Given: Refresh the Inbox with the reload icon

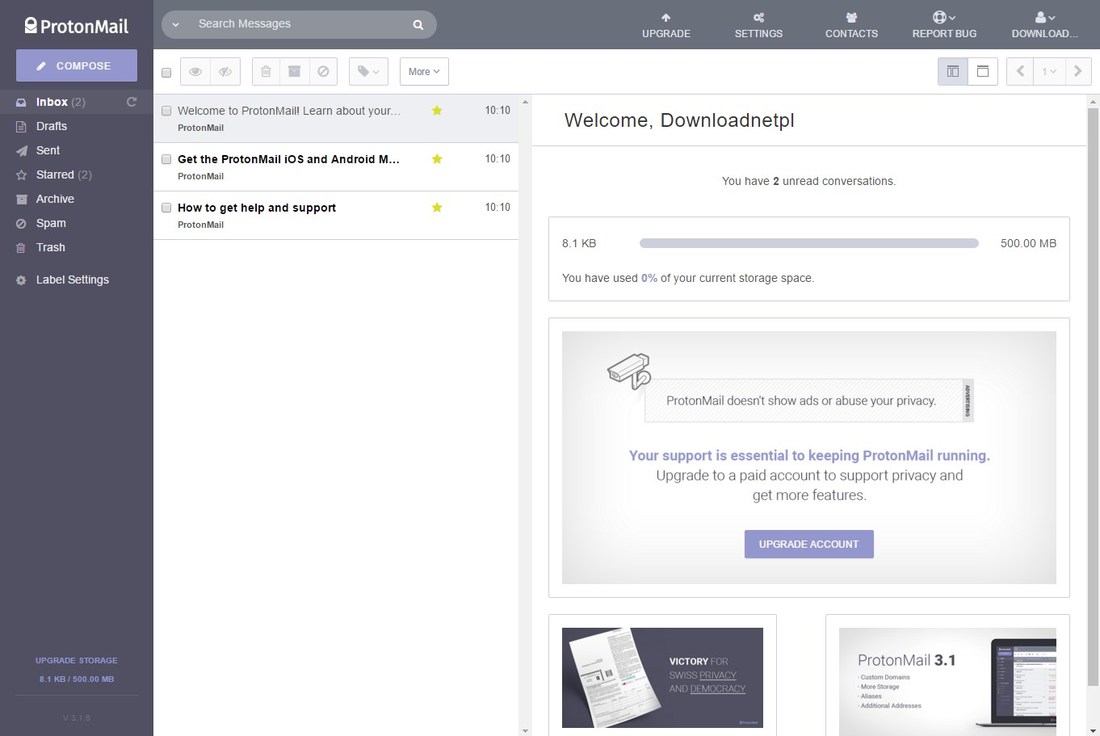Looking at the screenshot, I should 131,102.
